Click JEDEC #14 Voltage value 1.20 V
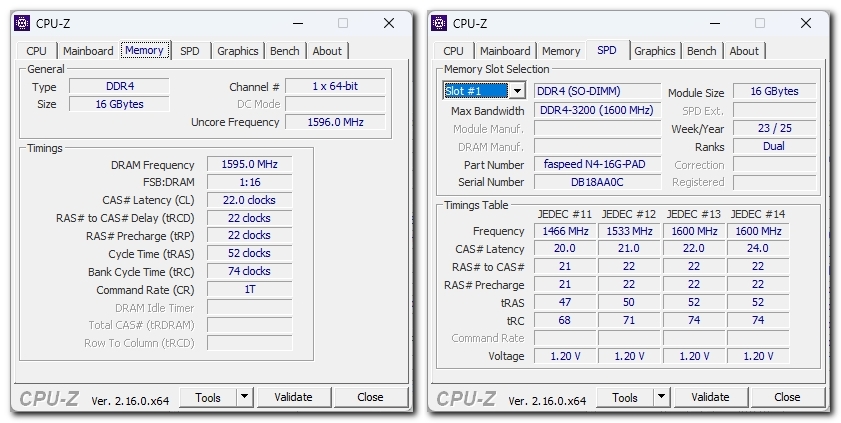This screenshot has width=841, height=423. coord(758,356)
